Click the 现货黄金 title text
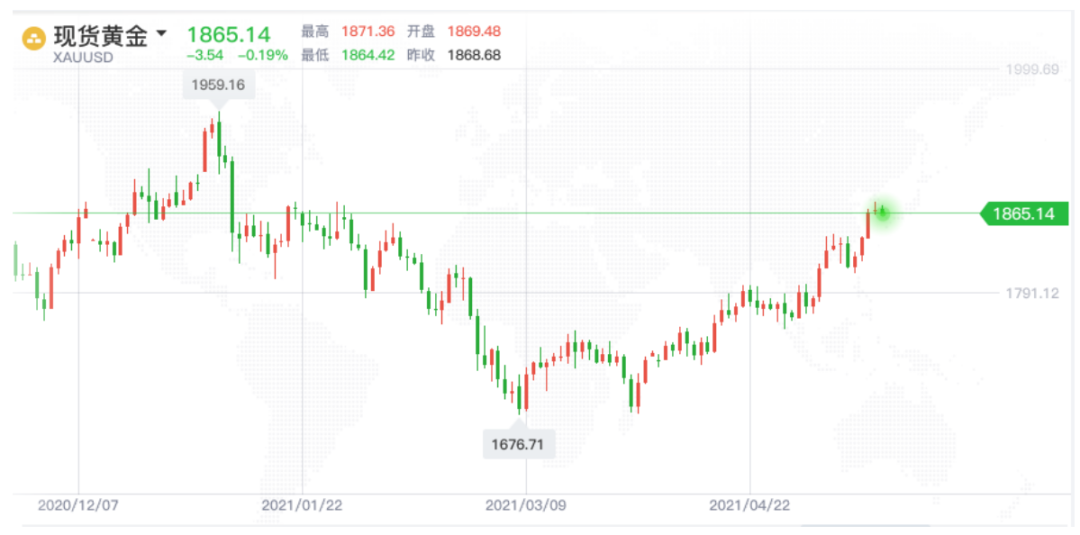The width and height of the screenshot is (1080, 535). 100,36
